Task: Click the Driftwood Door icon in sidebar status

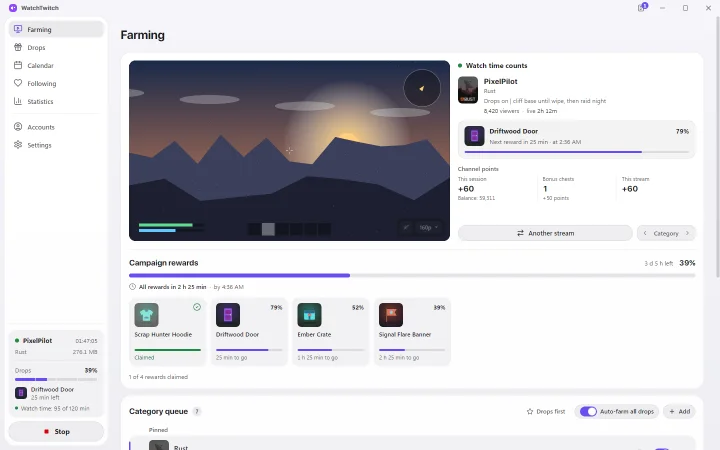Action: pos(21,393)
